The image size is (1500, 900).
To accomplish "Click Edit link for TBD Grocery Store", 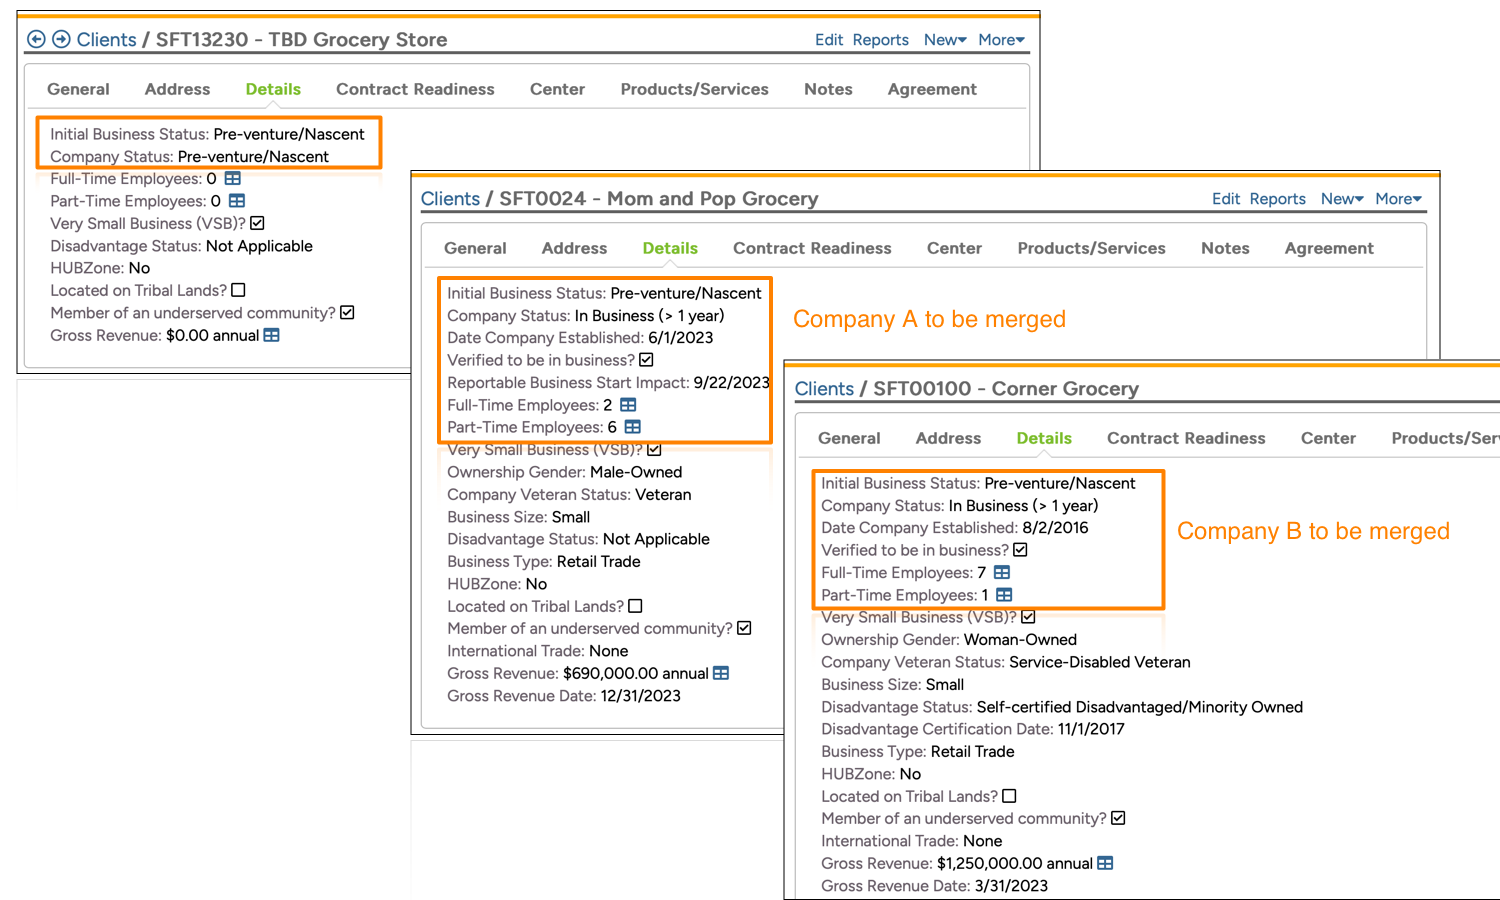I will tap(829, 40).
